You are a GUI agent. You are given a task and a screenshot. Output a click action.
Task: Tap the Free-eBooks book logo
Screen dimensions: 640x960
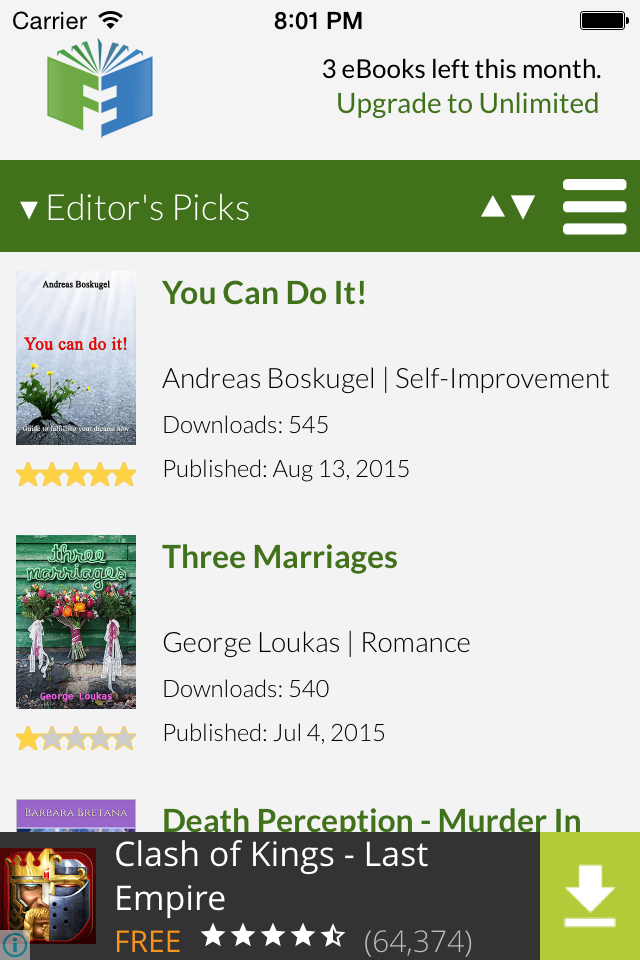pyautogui.click(x=100, y=88)
